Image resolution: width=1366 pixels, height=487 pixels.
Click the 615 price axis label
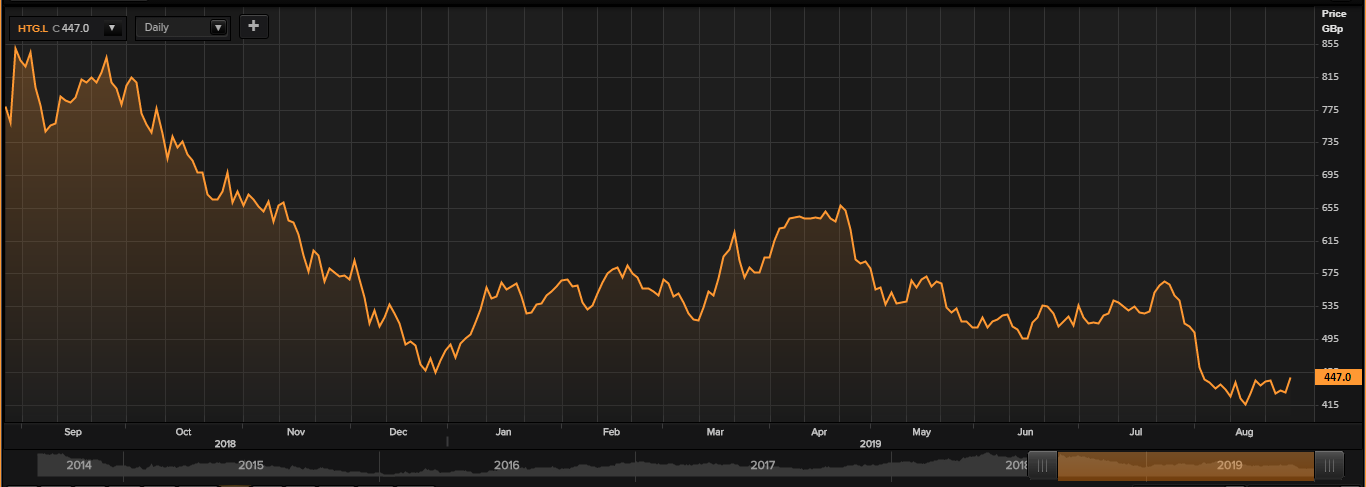pyautogui.click(x=1330, y=241)
